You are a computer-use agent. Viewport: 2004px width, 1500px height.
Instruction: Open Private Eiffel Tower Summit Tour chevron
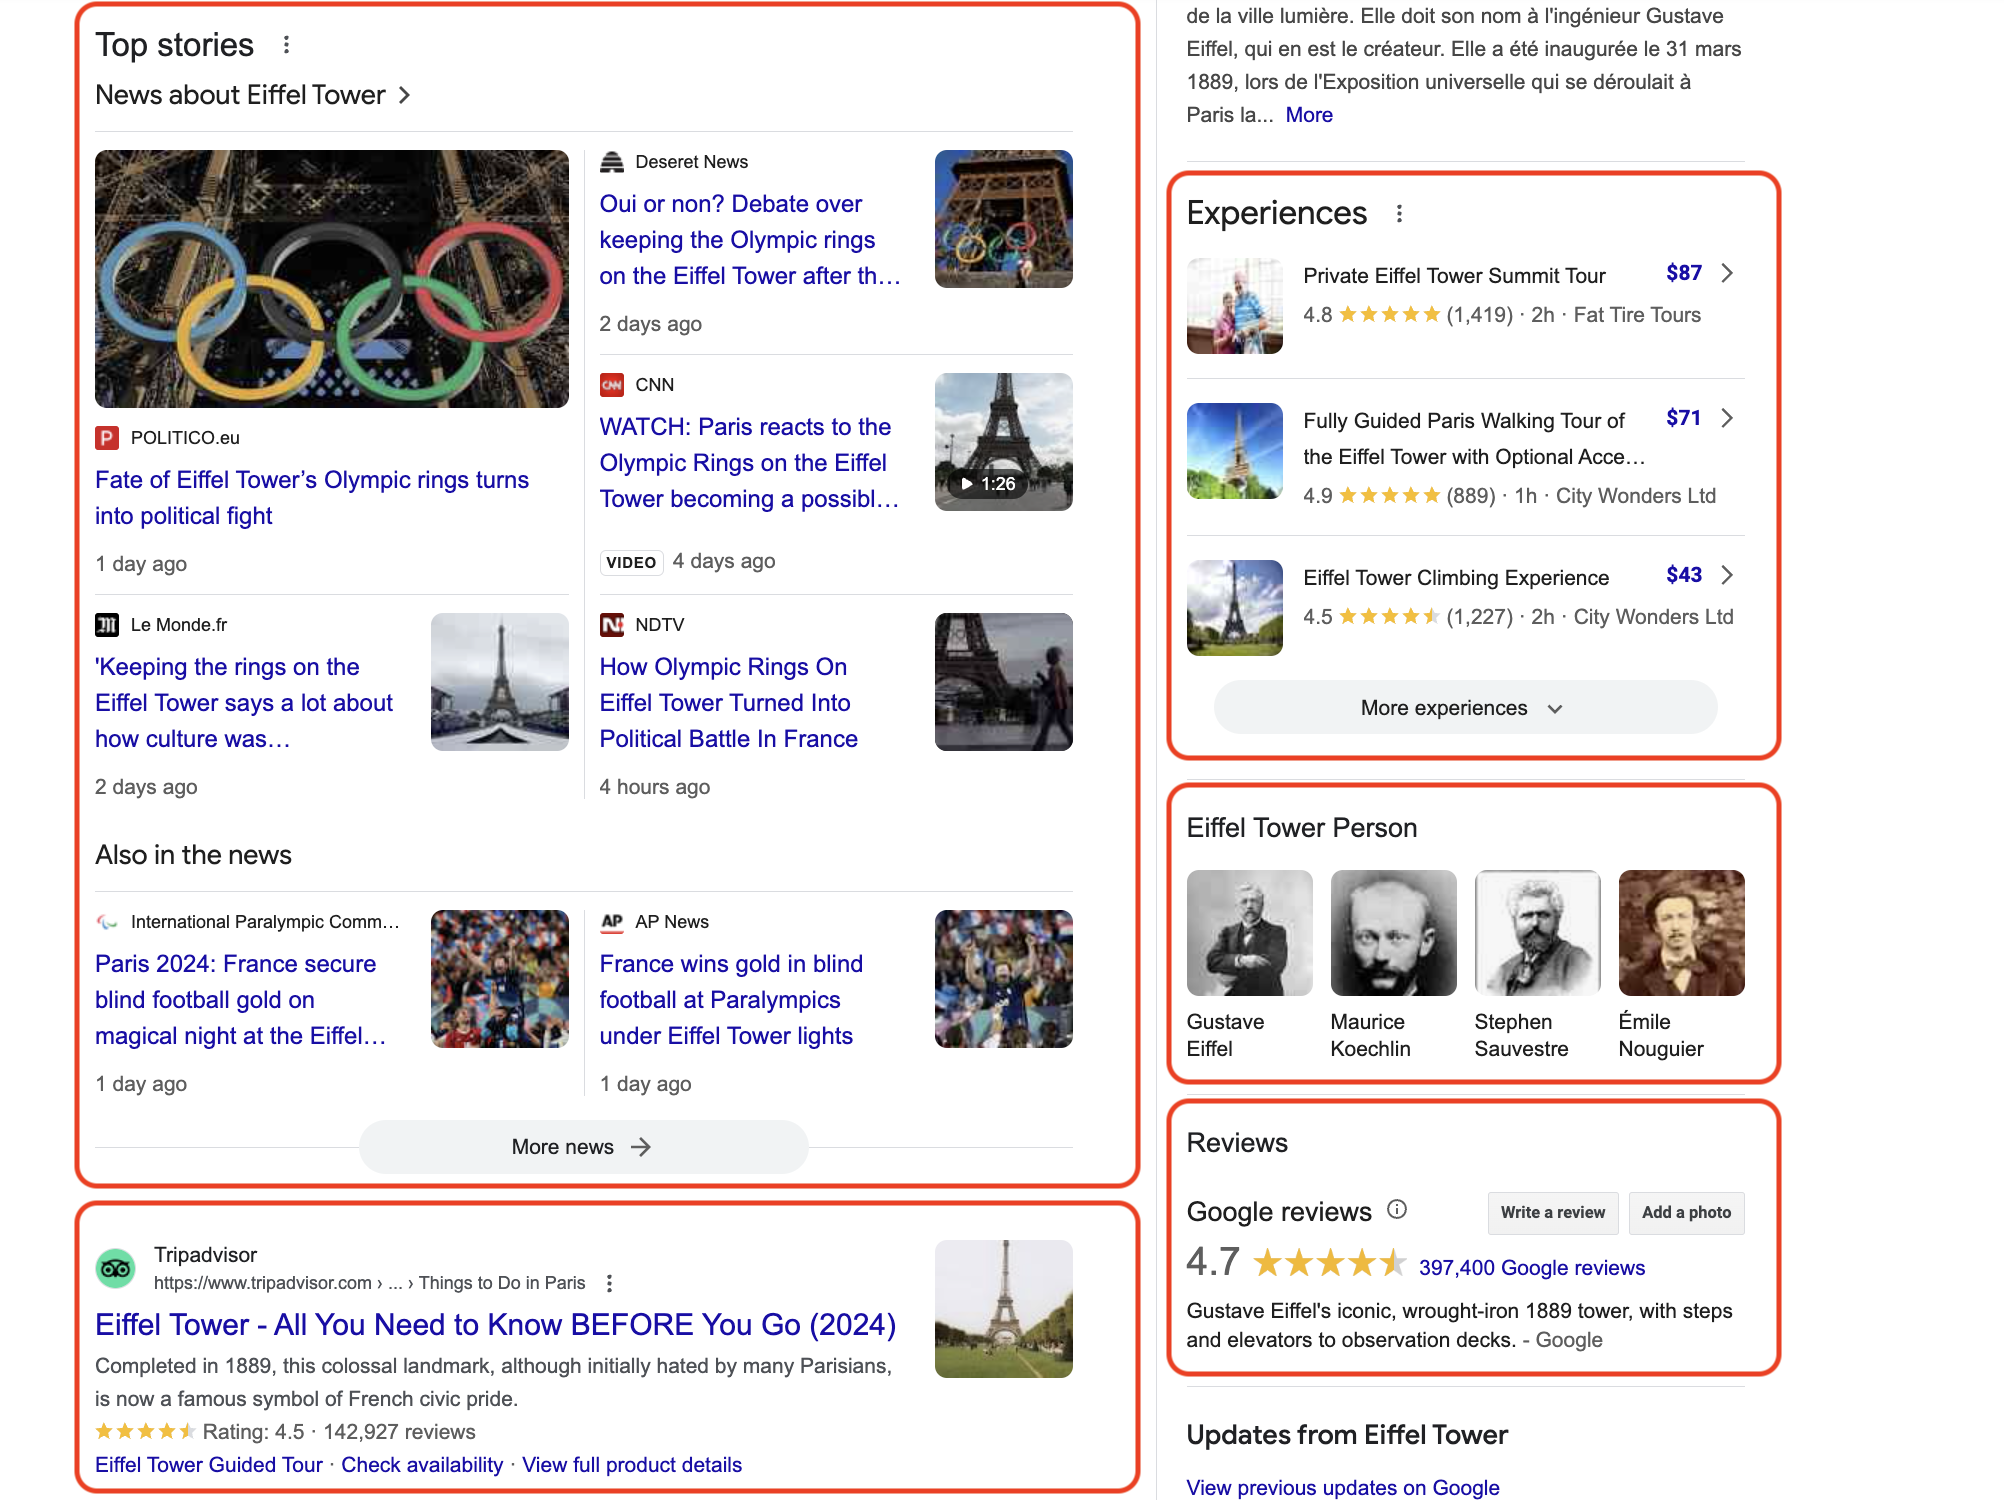click(x=1727, y=273)
